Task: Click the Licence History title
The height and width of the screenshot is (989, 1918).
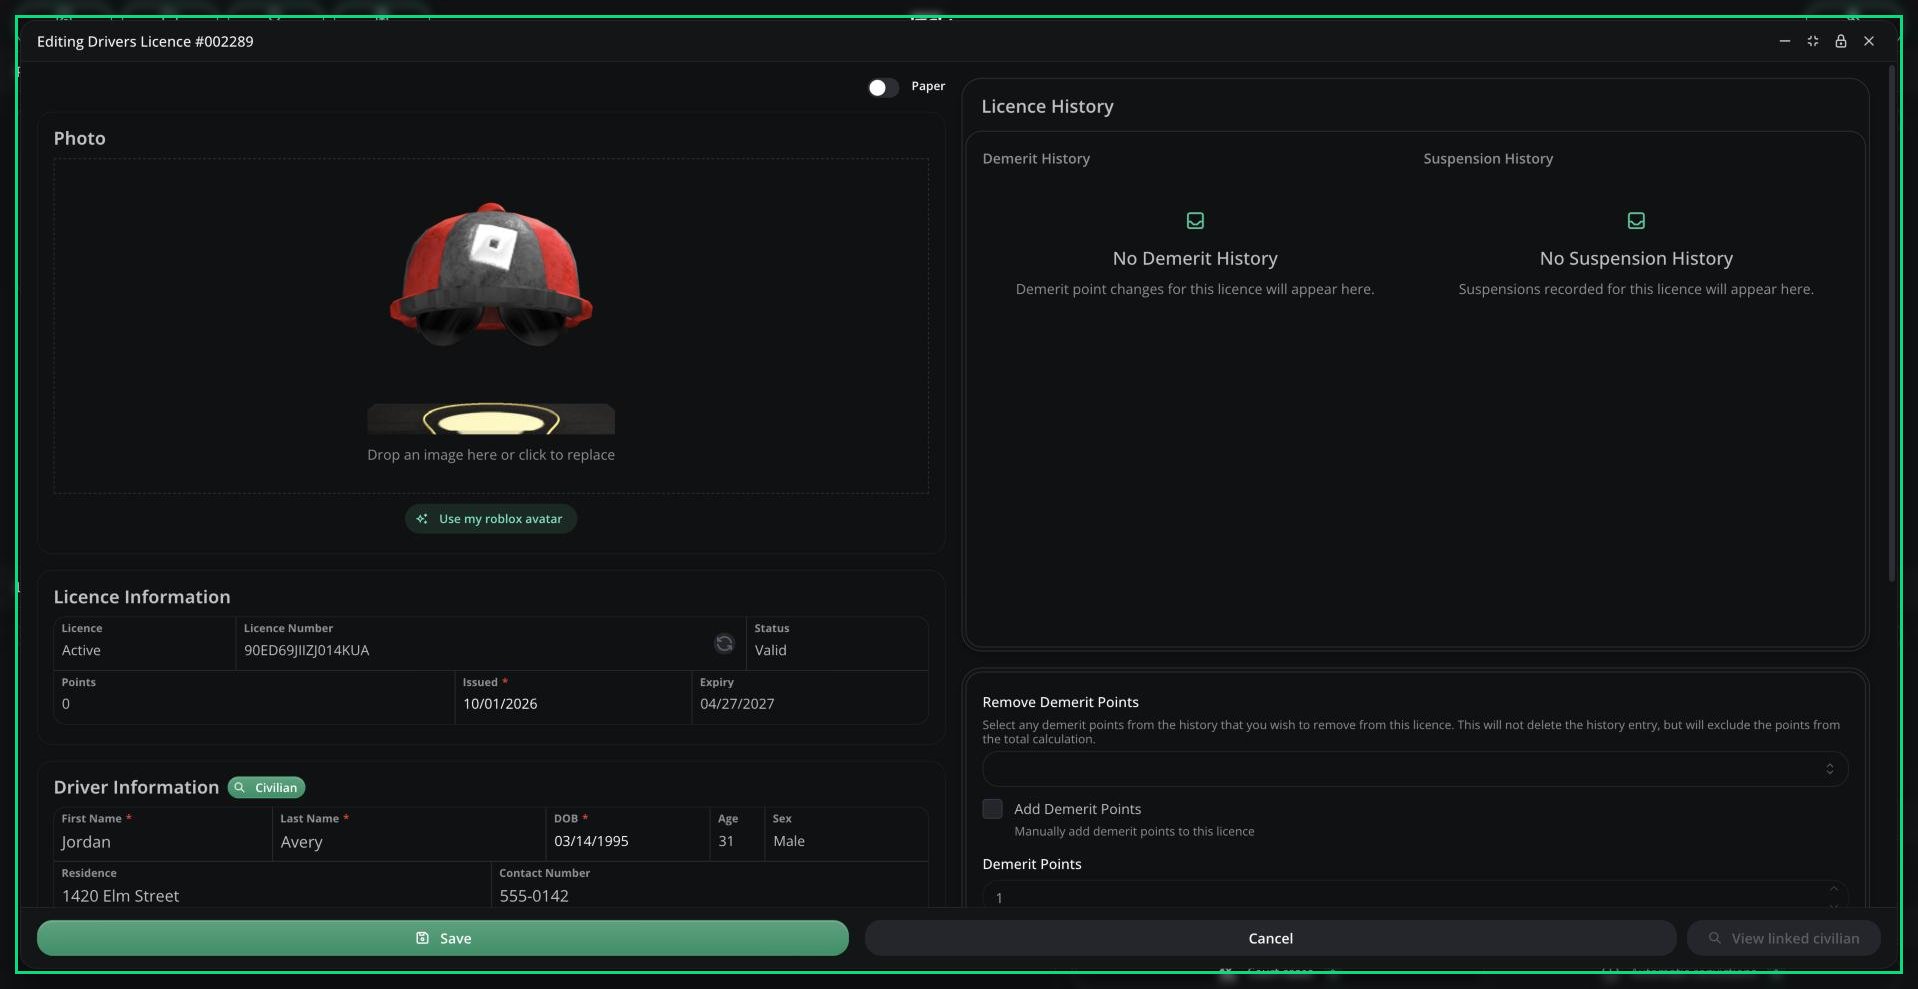Action: tap(1047, 106)
